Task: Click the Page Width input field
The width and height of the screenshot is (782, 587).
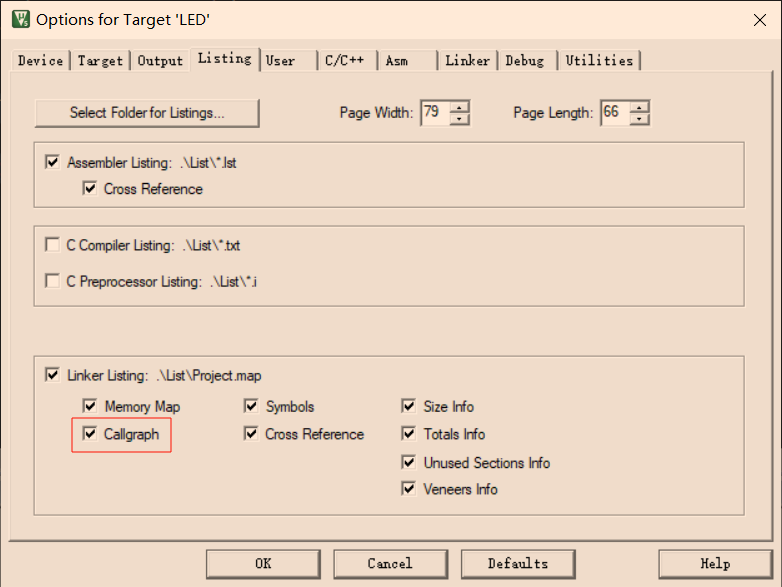Action: click(435, 112)
